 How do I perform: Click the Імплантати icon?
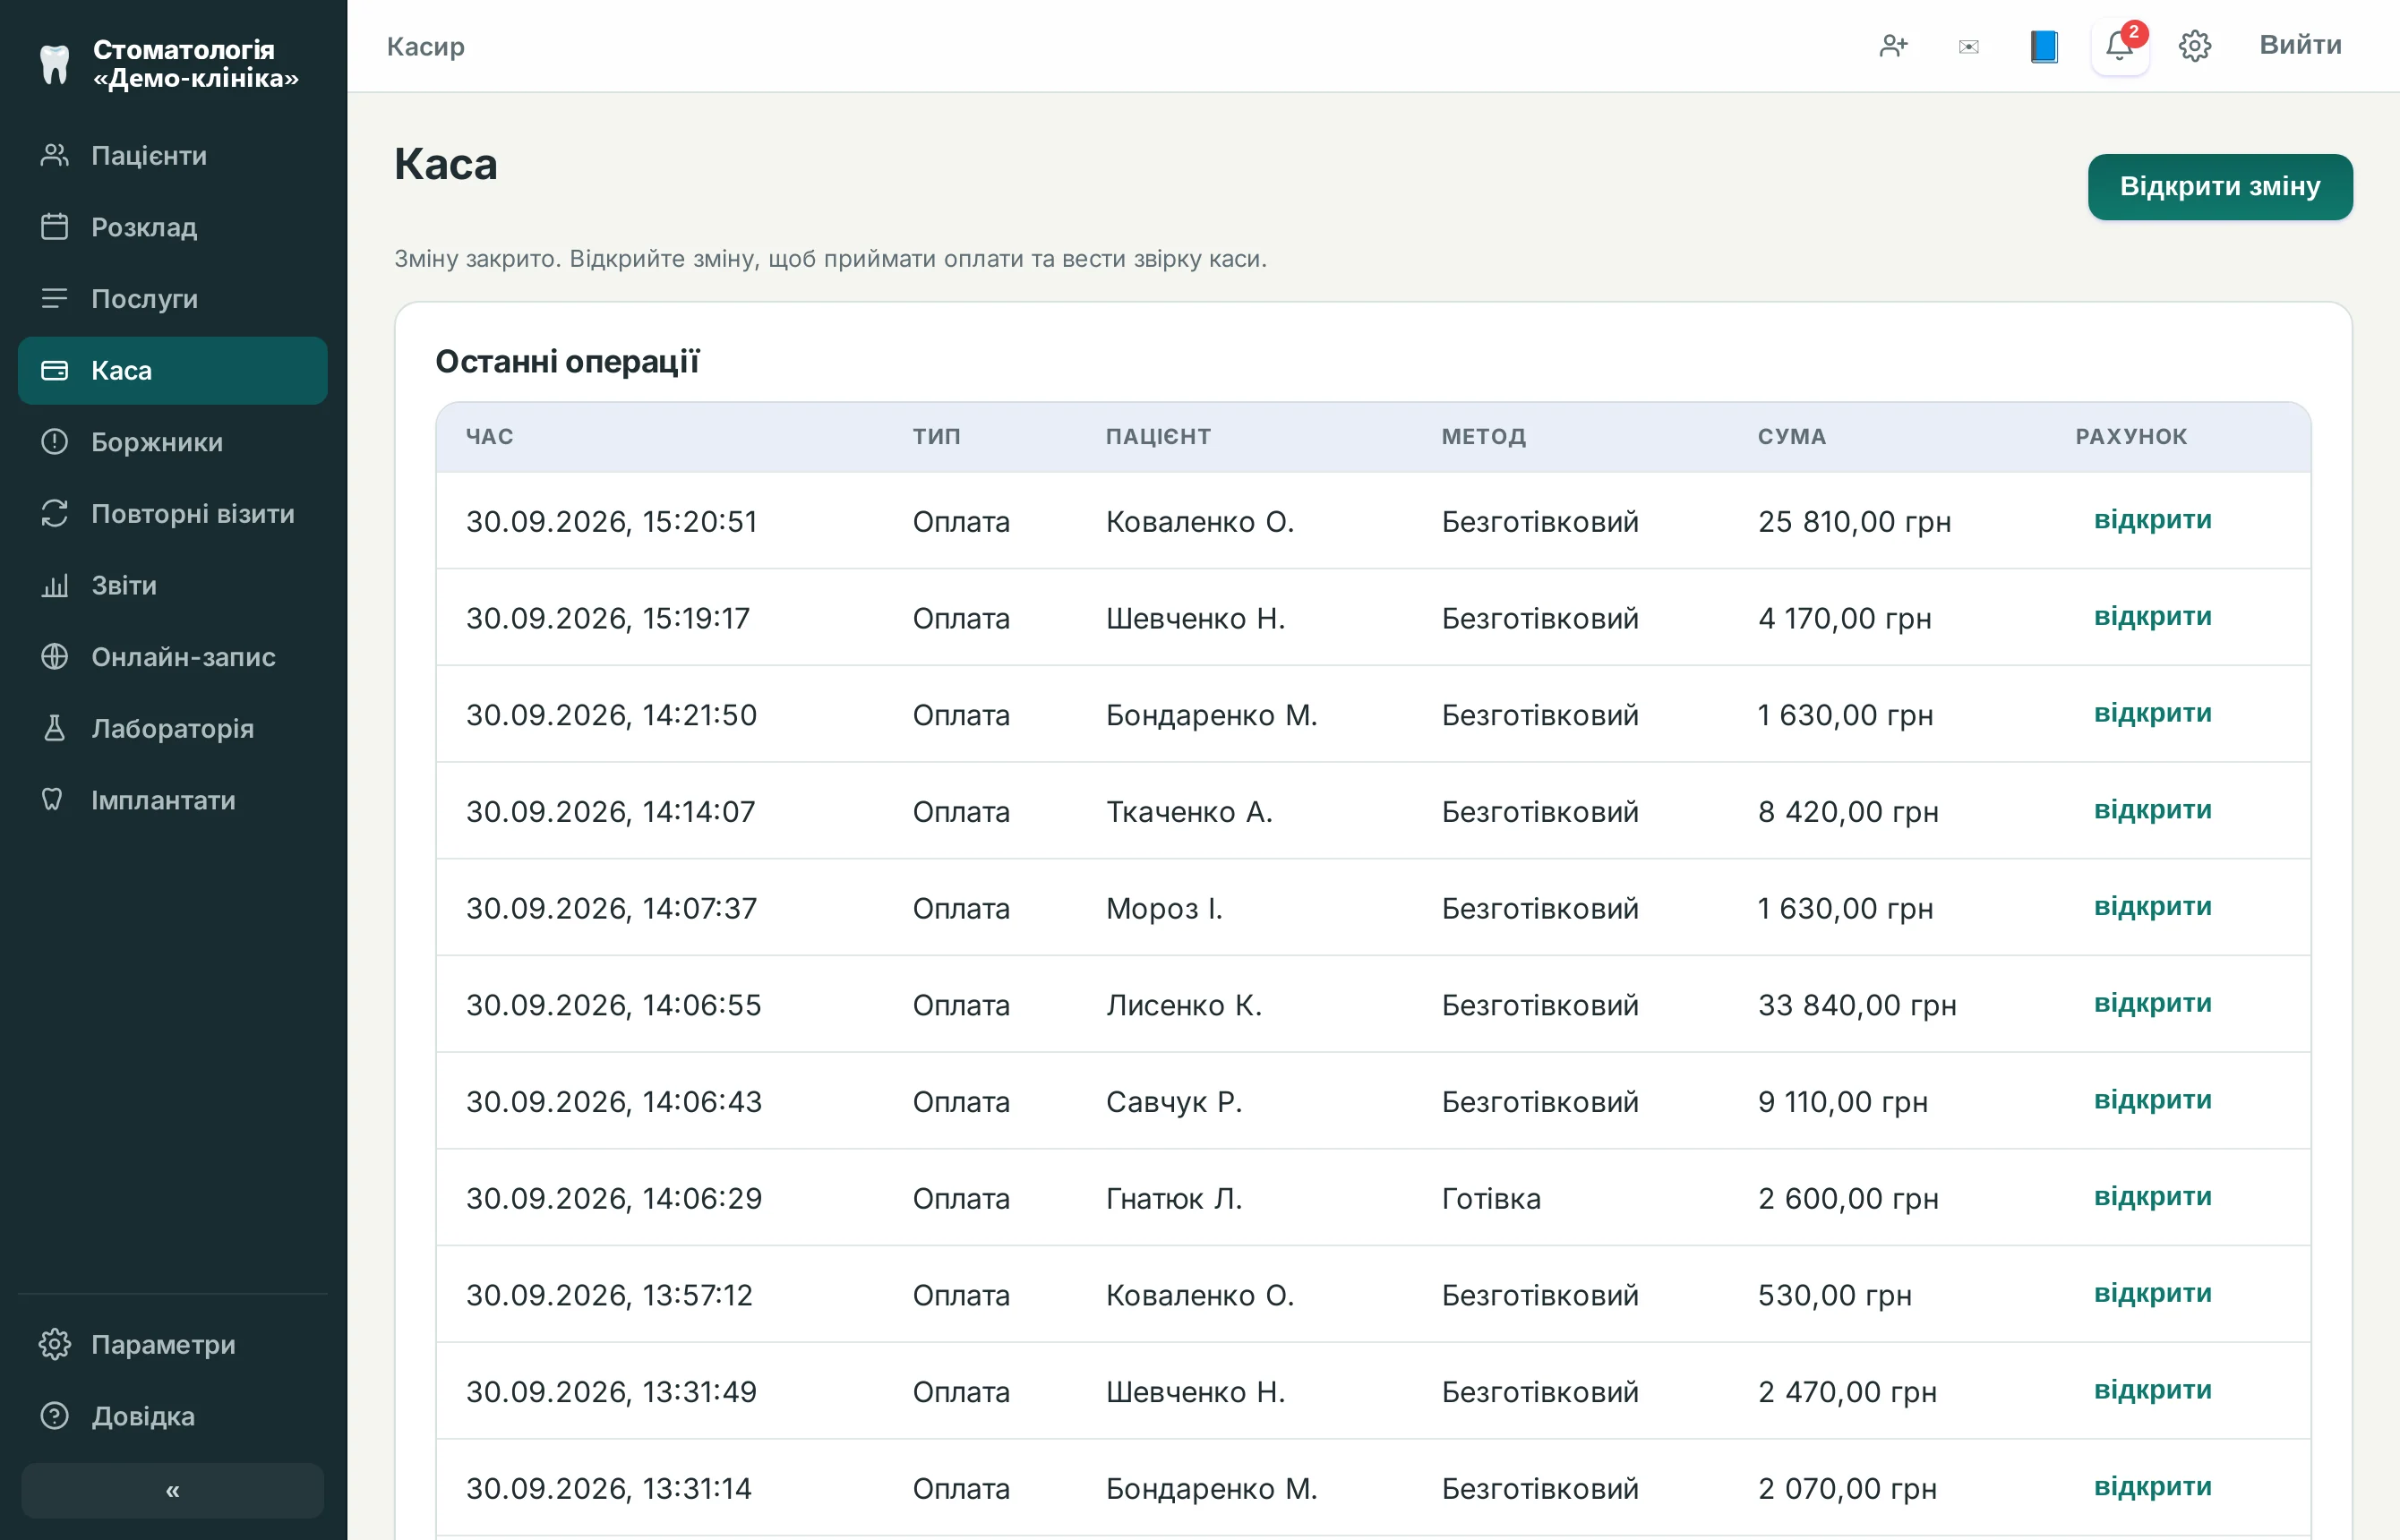52,799
